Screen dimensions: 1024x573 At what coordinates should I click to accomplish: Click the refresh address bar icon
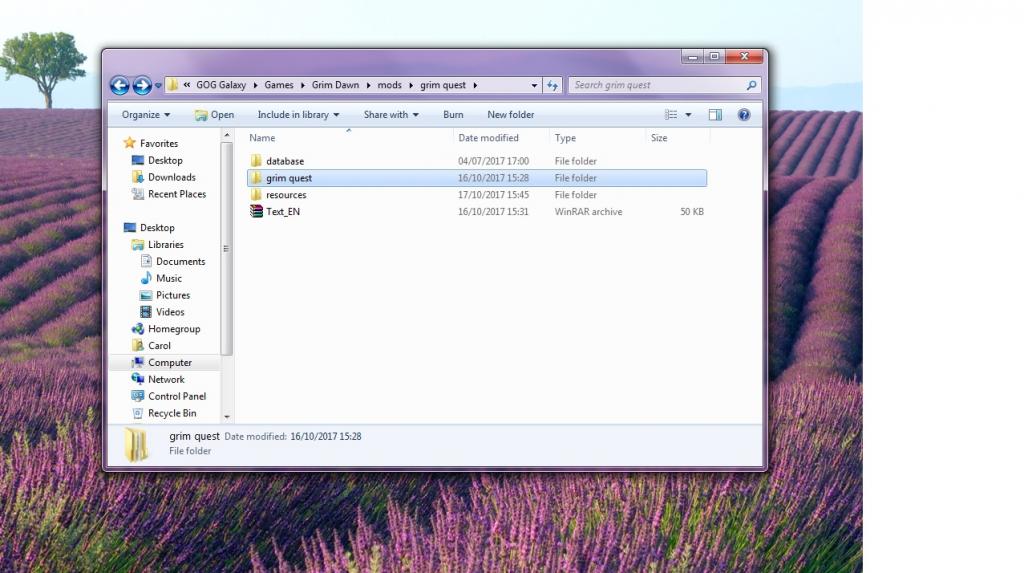(x=553, y=86)
